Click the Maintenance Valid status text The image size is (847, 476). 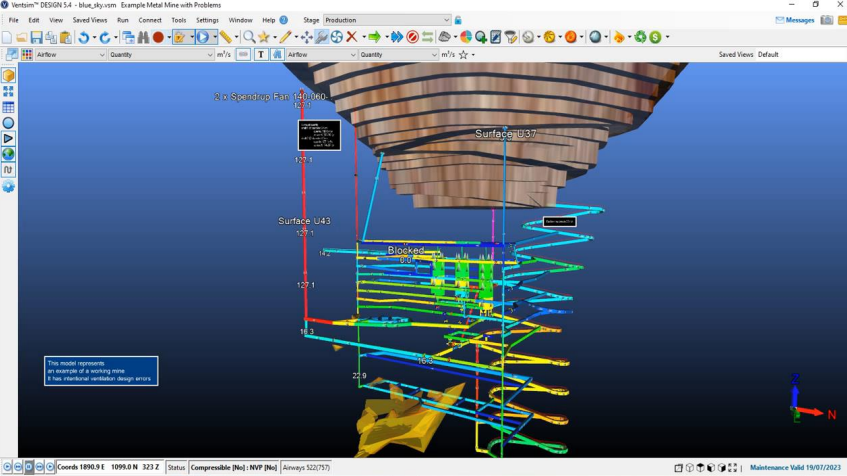[x=797, y=467]
